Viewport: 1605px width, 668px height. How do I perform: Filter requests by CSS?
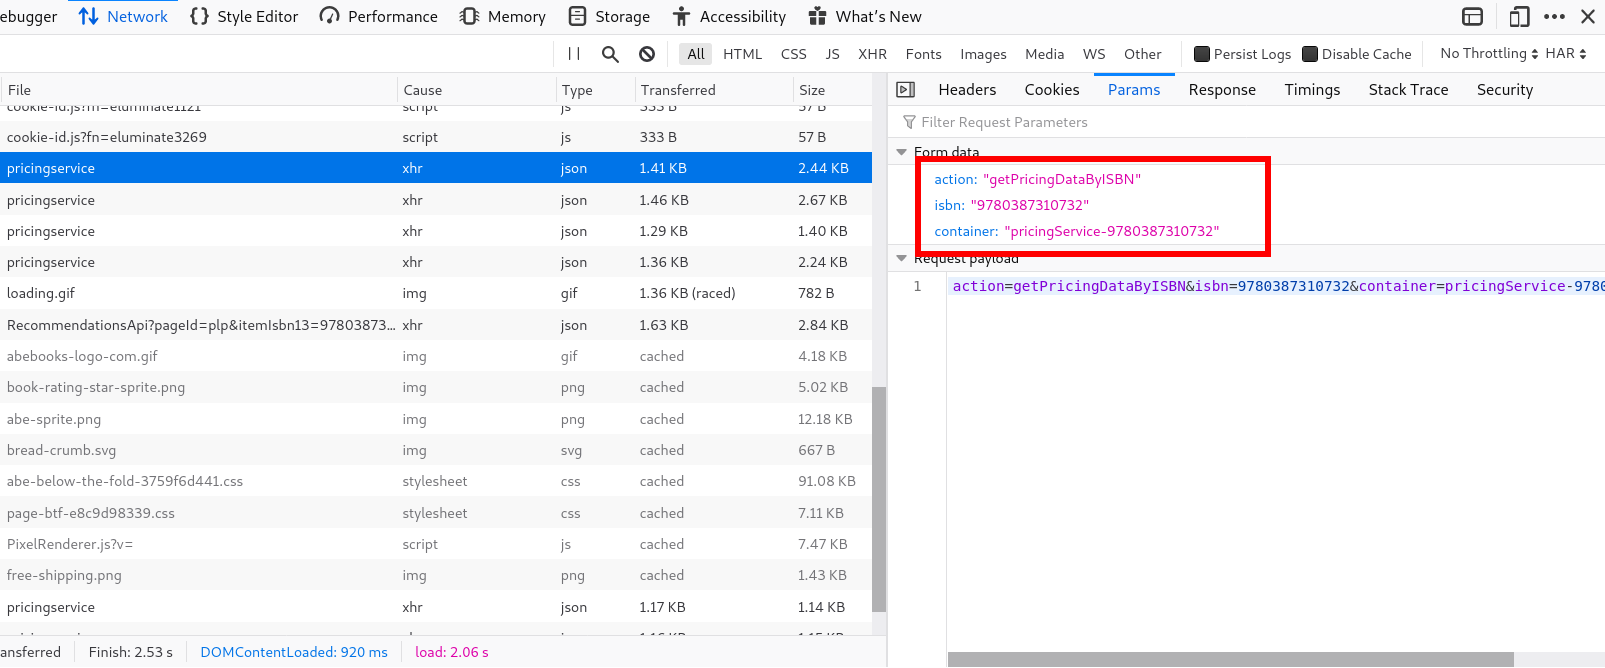coord(794,54)
